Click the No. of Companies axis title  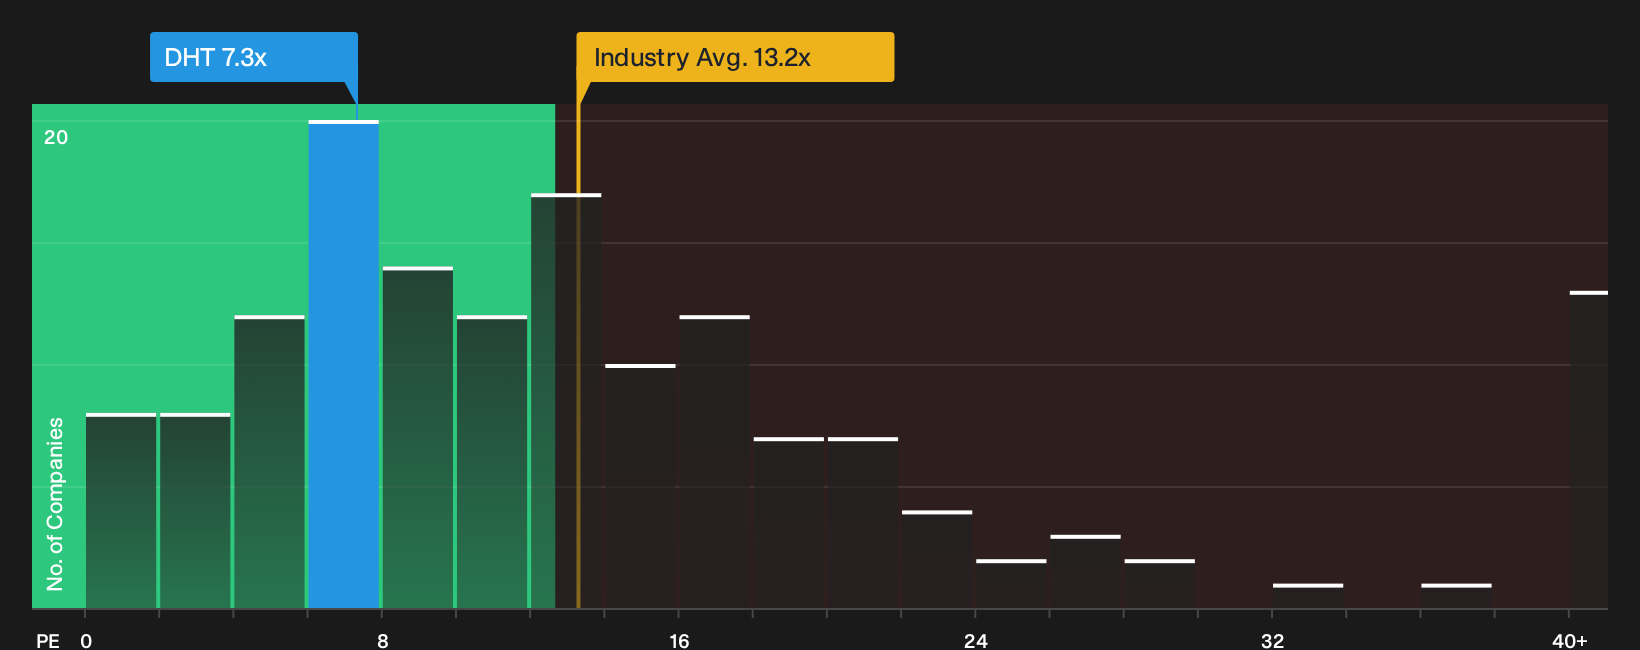(x=55, y=503)
